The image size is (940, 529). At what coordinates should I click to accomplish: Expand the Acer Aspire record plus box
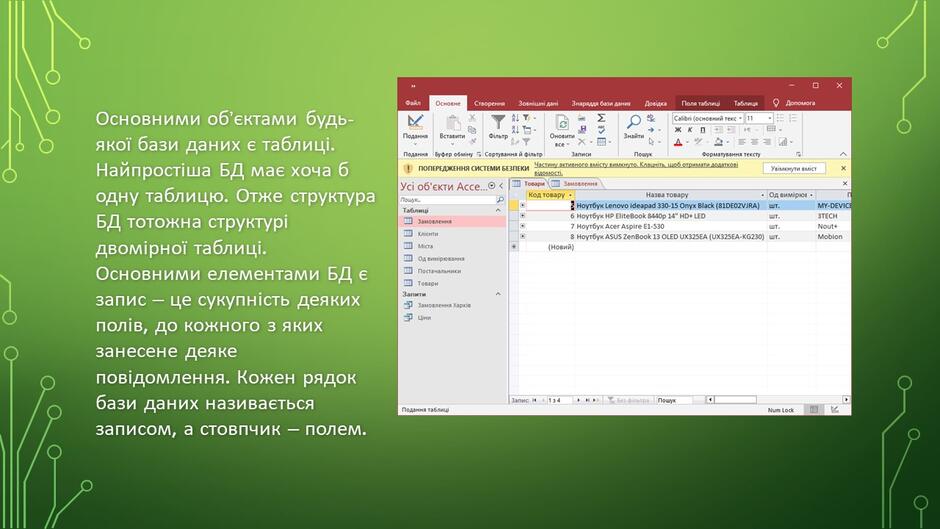pos(522,226)
